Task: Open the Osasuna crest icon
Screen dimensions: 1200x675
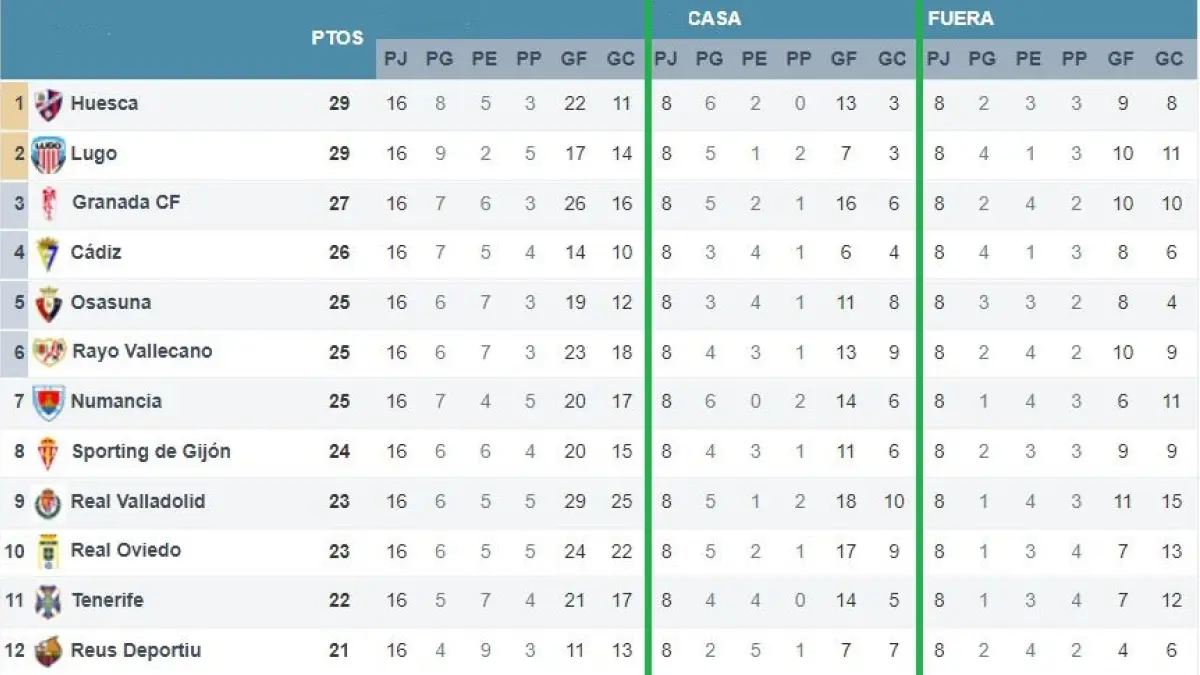Action: [x=48, y=303]
